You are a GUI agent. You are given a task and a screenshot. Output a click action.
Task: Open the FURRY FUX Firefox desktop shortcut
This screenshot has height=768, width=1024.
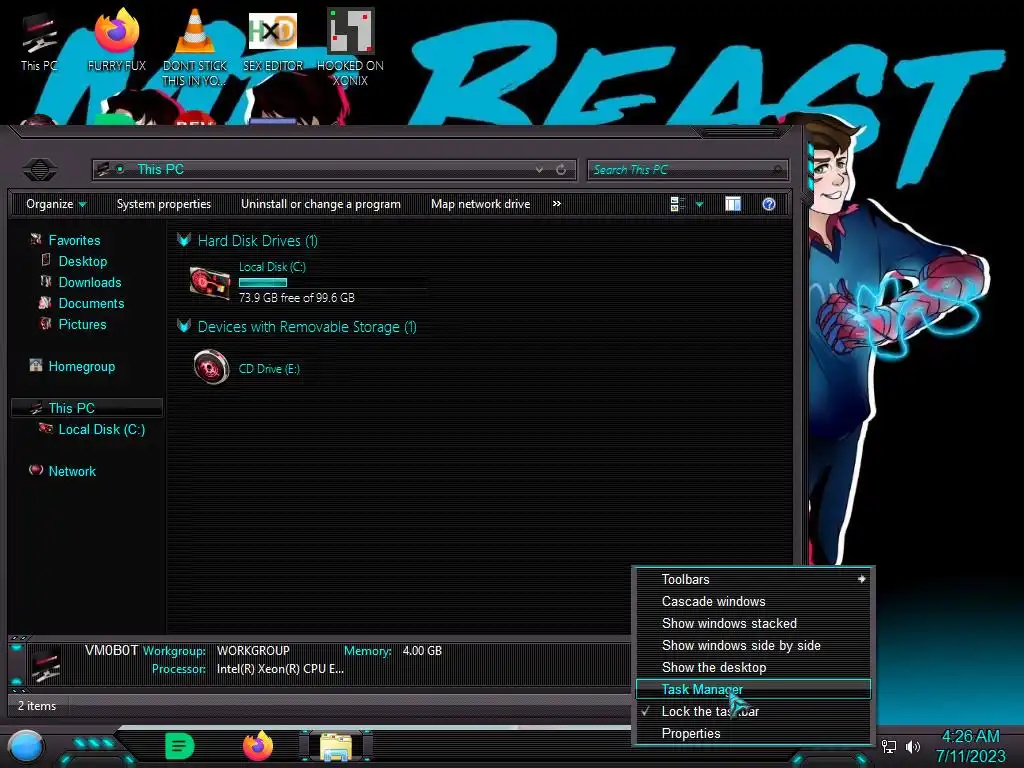pyautogui.click(x=117, y=40)
